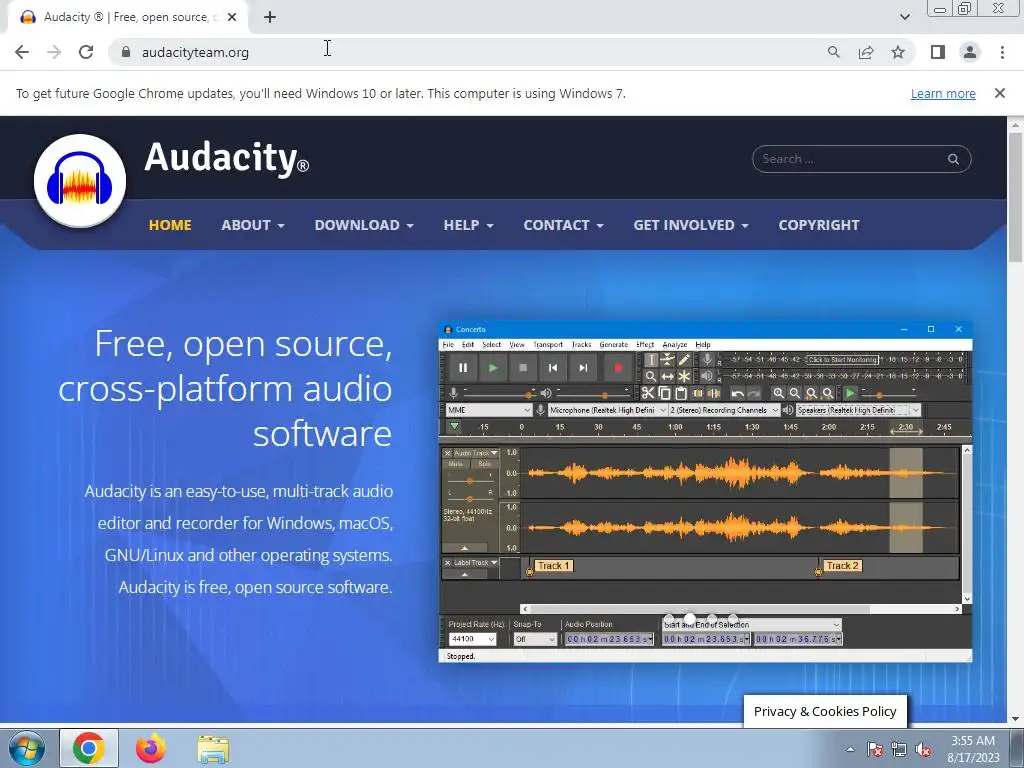Screen dimensions: 1024x768
Task: Click the website search magnifier icon
Action: coord(953,159)
